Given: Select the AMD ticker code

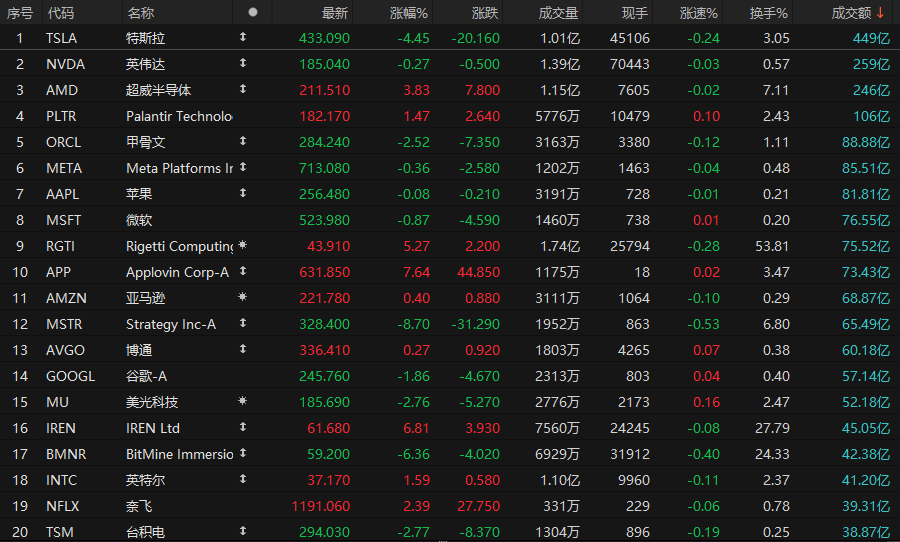Looking at the screenshot, I should point(62,90).
